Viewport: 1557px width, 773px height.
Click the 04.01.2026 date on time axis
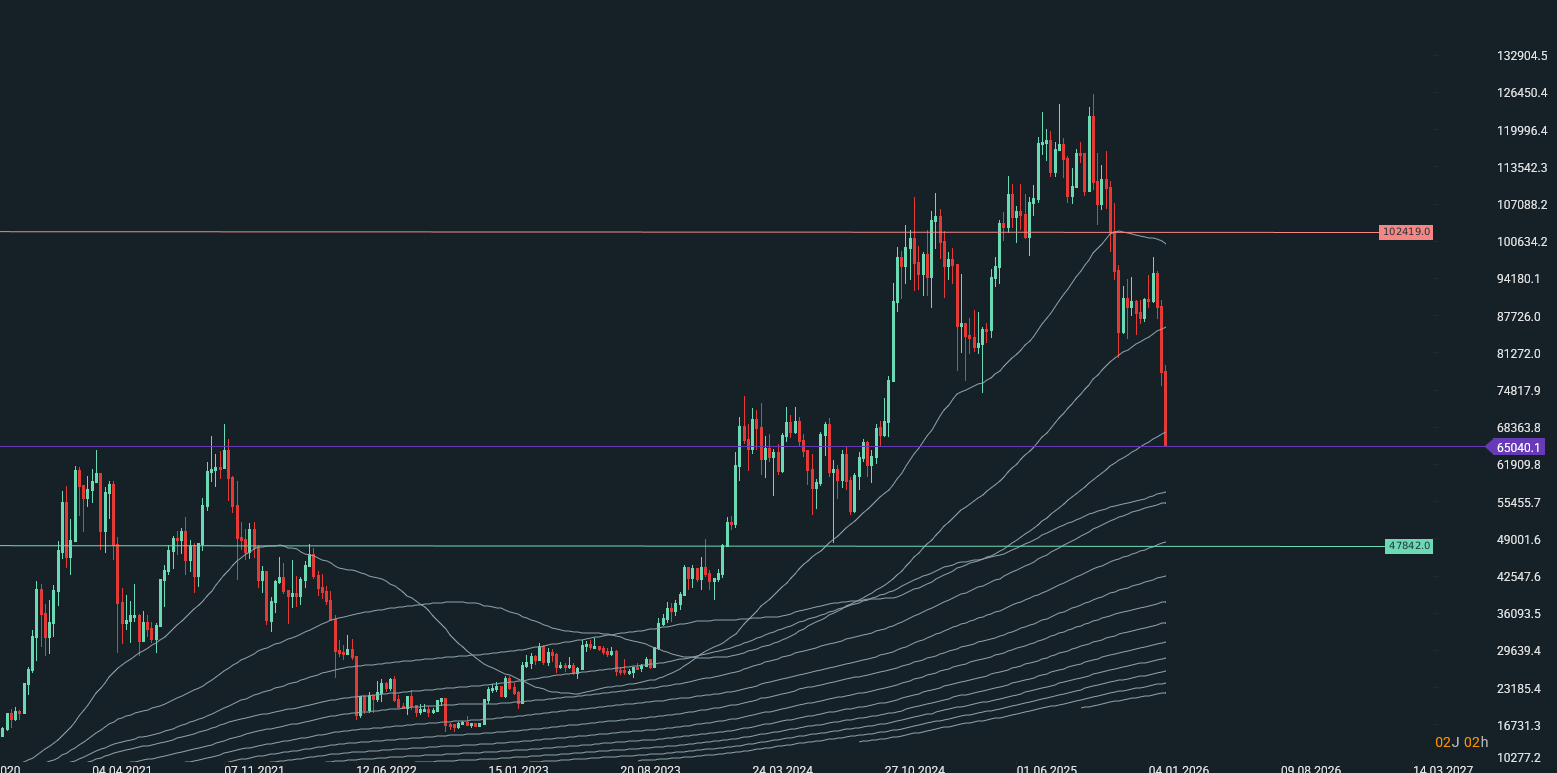click(x=1179, y=768)
